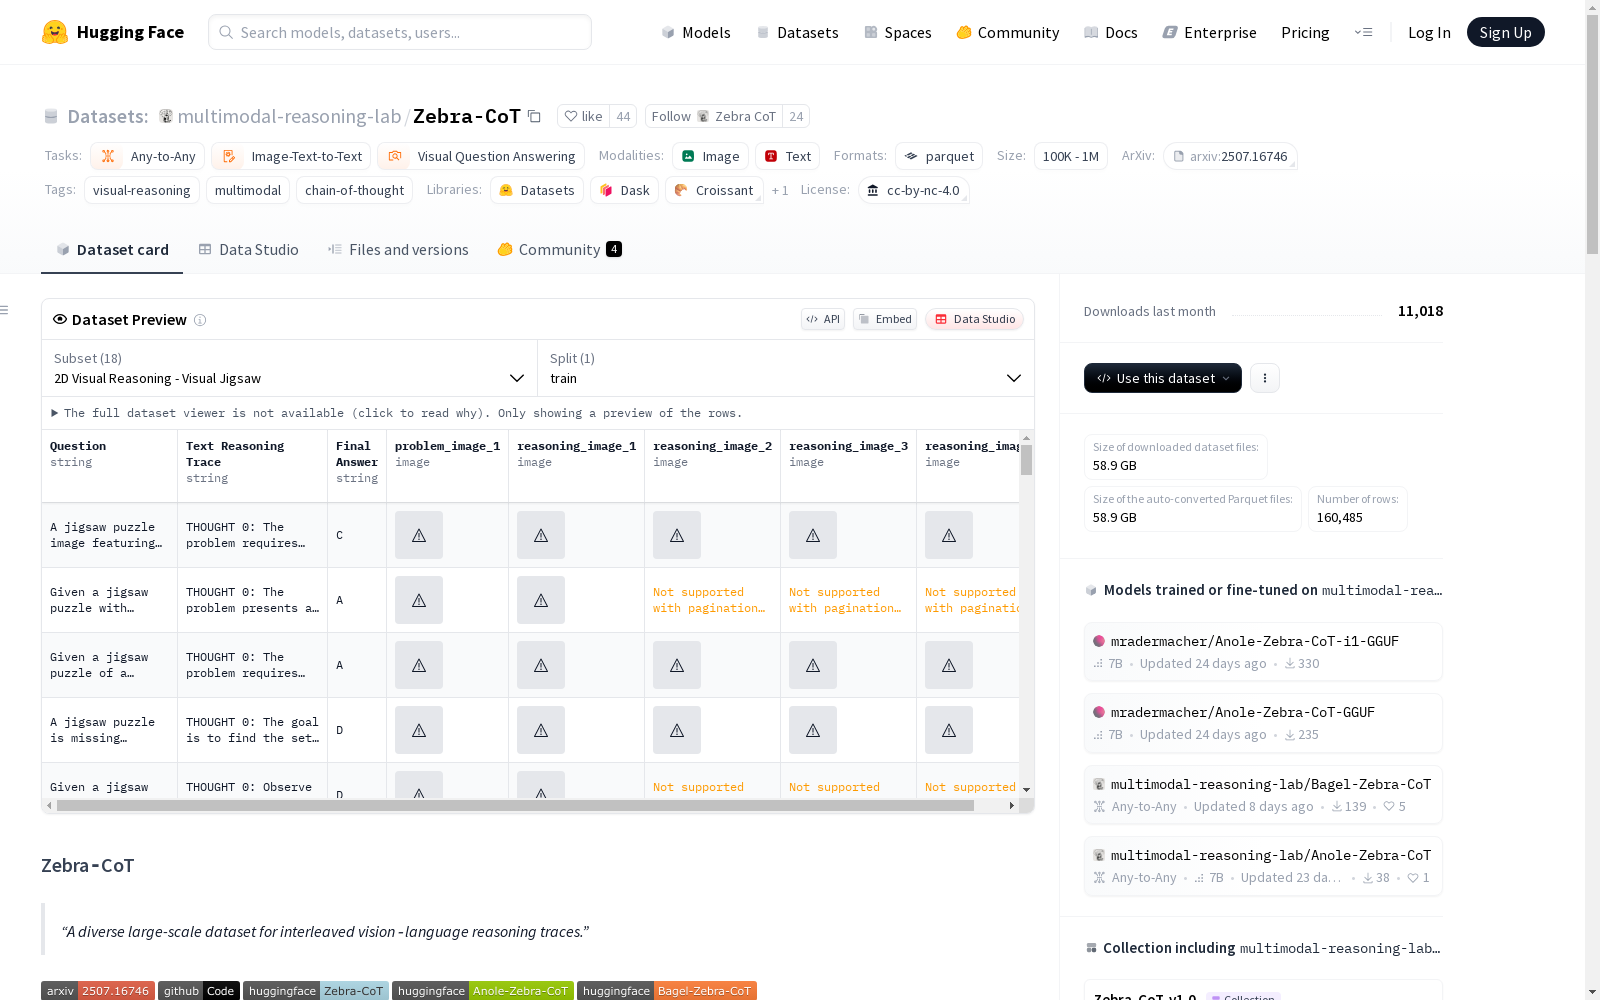Click the Croissant library tag
Image resolution: width=1600 pixels, height=1000 pixels.
pos(714,190)
